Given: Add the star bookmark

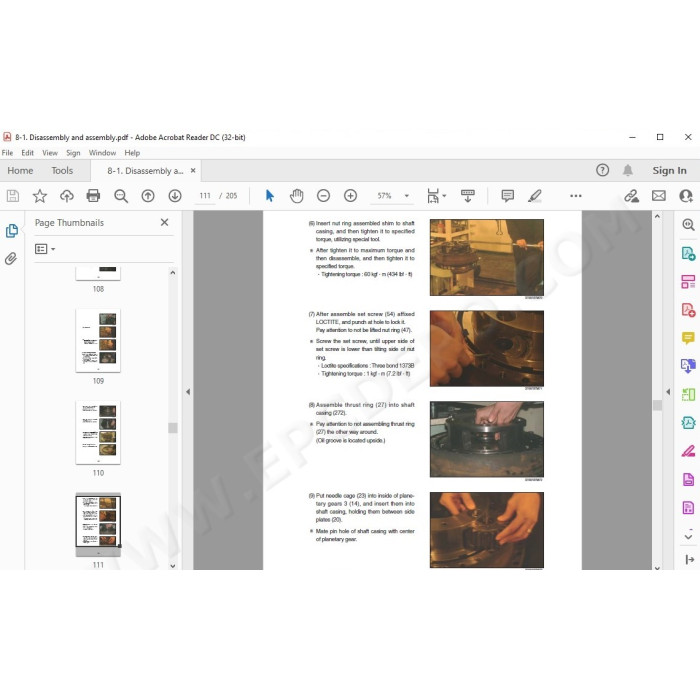Looking at the screenshot, I should click(40, 196).
